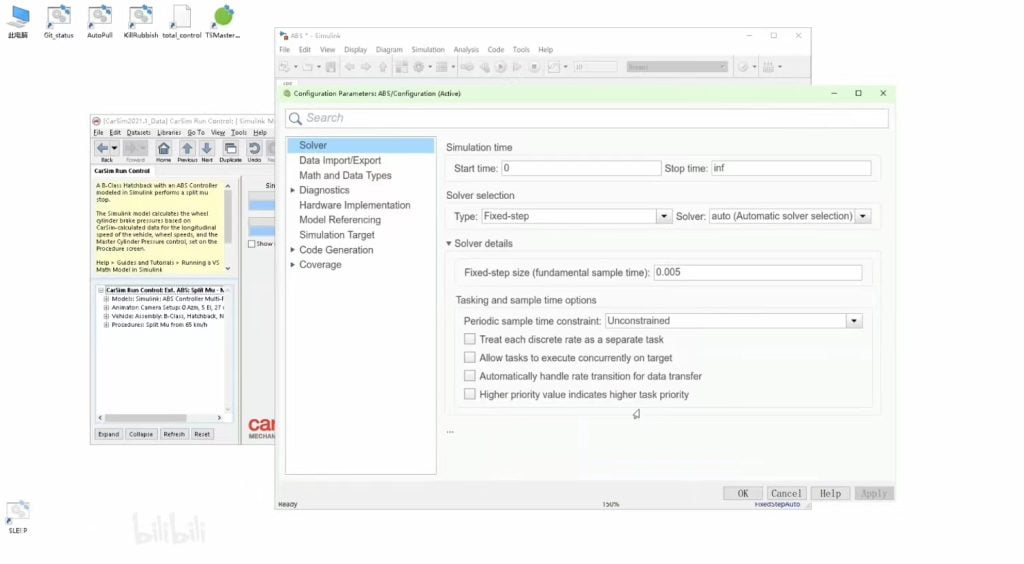Open the KillRubbish desktop icon

pyautogui.click(x=141, y=17)
